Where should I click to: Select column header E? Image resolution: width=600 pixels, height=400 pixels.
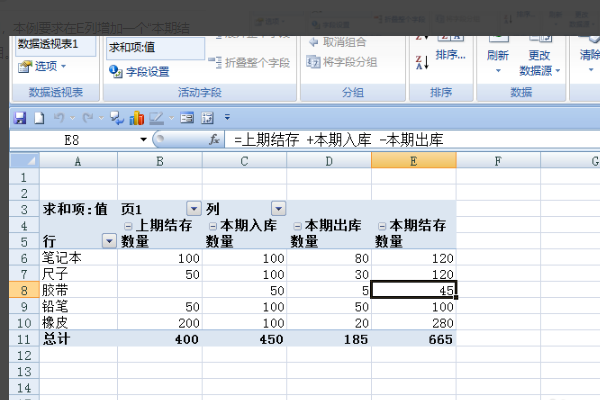point(413,161)
